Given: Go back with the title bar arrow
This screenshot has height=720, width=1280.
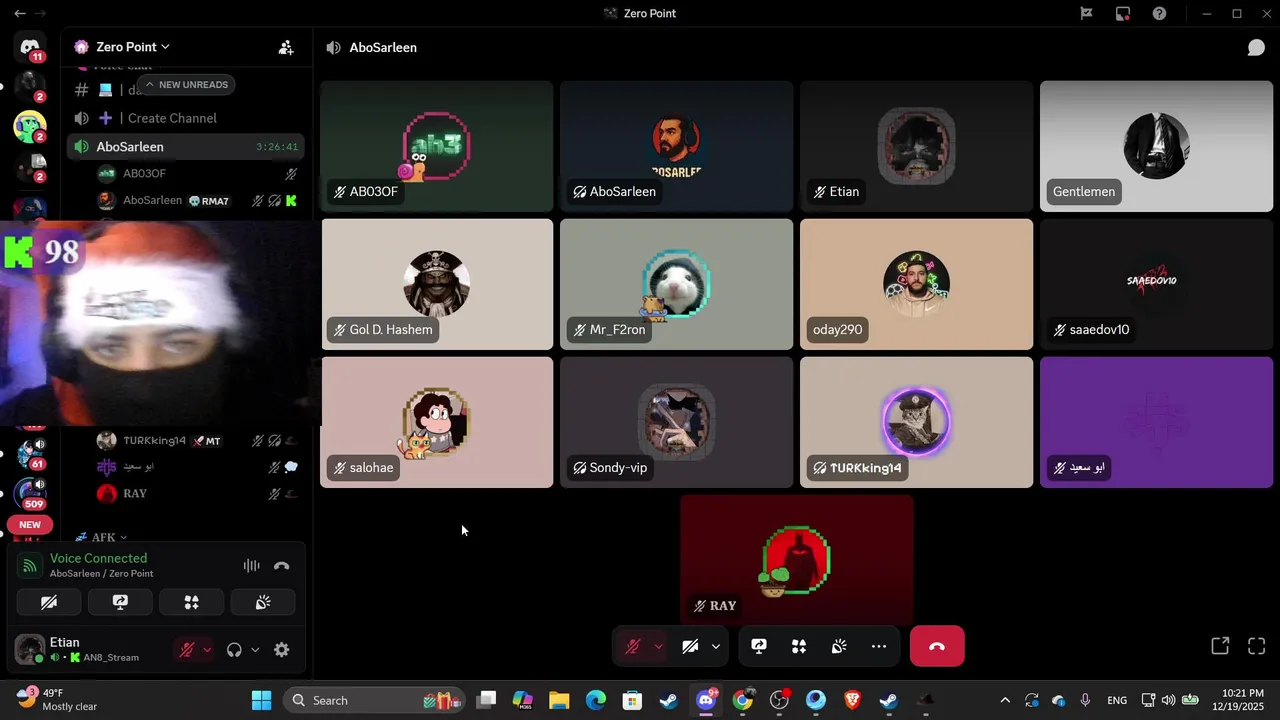Looking at the screenshot, I should point(19,13).
